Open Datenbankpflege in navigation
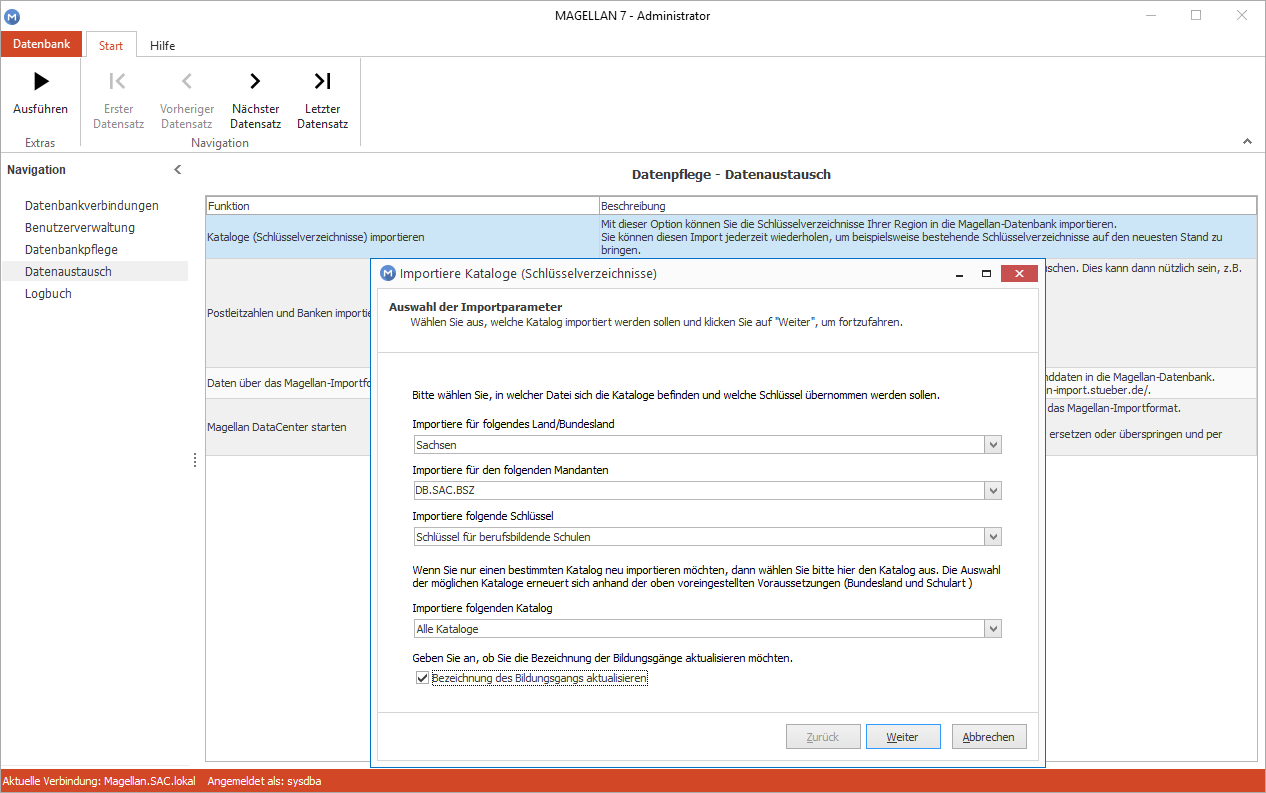This screenshot has height=793, width=1266. 72,249
